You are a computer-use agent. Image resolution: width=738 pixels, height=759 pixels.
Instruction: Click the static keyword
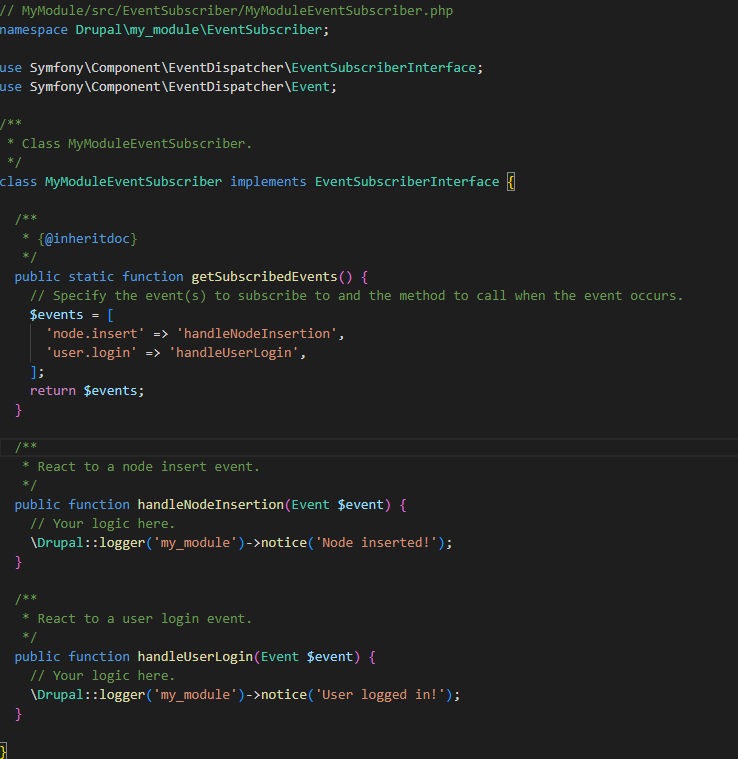(91, 276)
